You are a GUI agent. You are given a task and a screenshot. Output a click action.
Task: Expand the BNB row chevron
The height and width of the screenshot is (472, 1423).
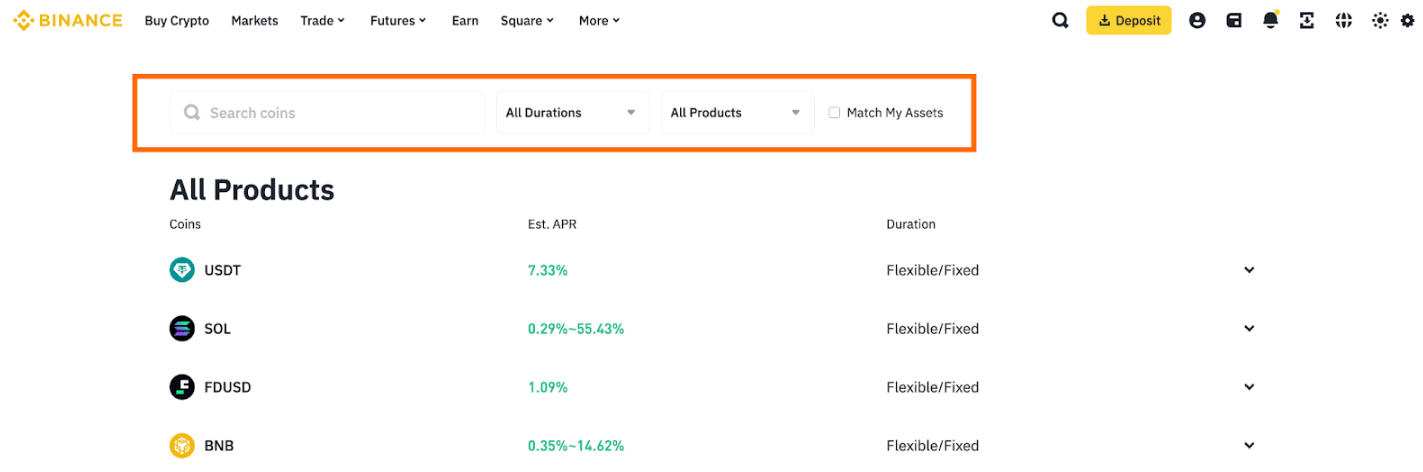point(1249,445)
